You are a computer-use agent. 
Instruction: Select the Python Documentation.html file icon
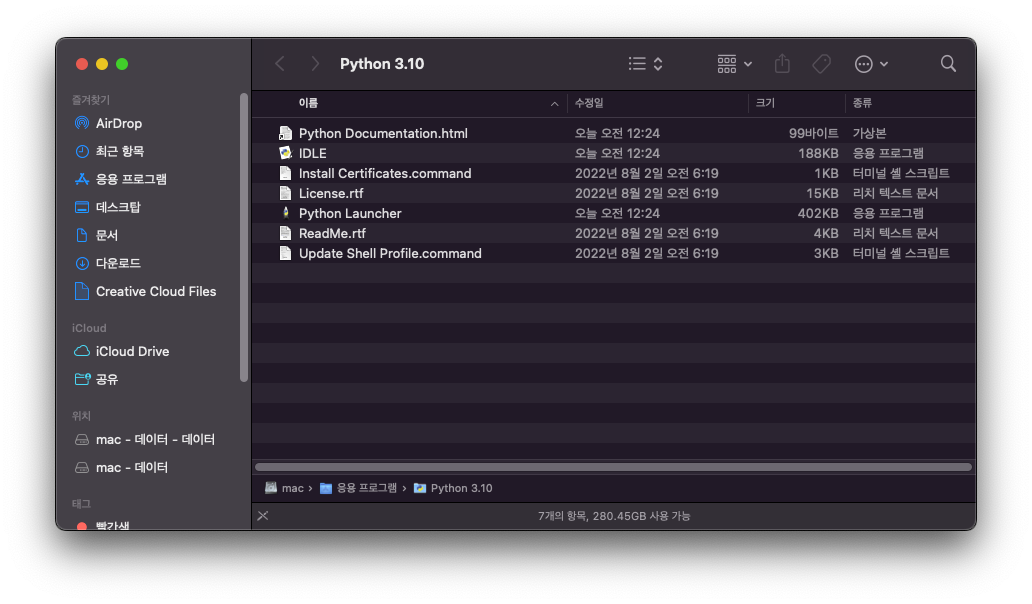click(285, 133)
